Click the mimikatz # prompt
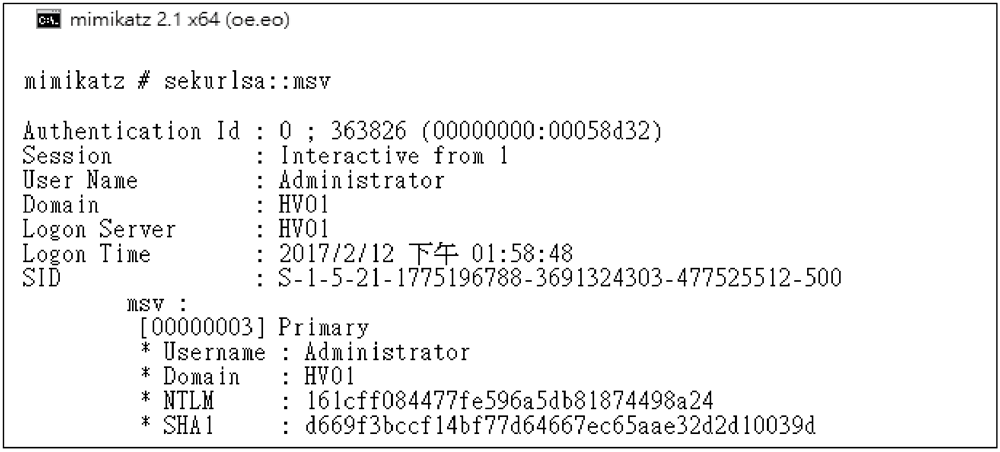Viewport: 1000px width, 452px height. click(87, 82)
